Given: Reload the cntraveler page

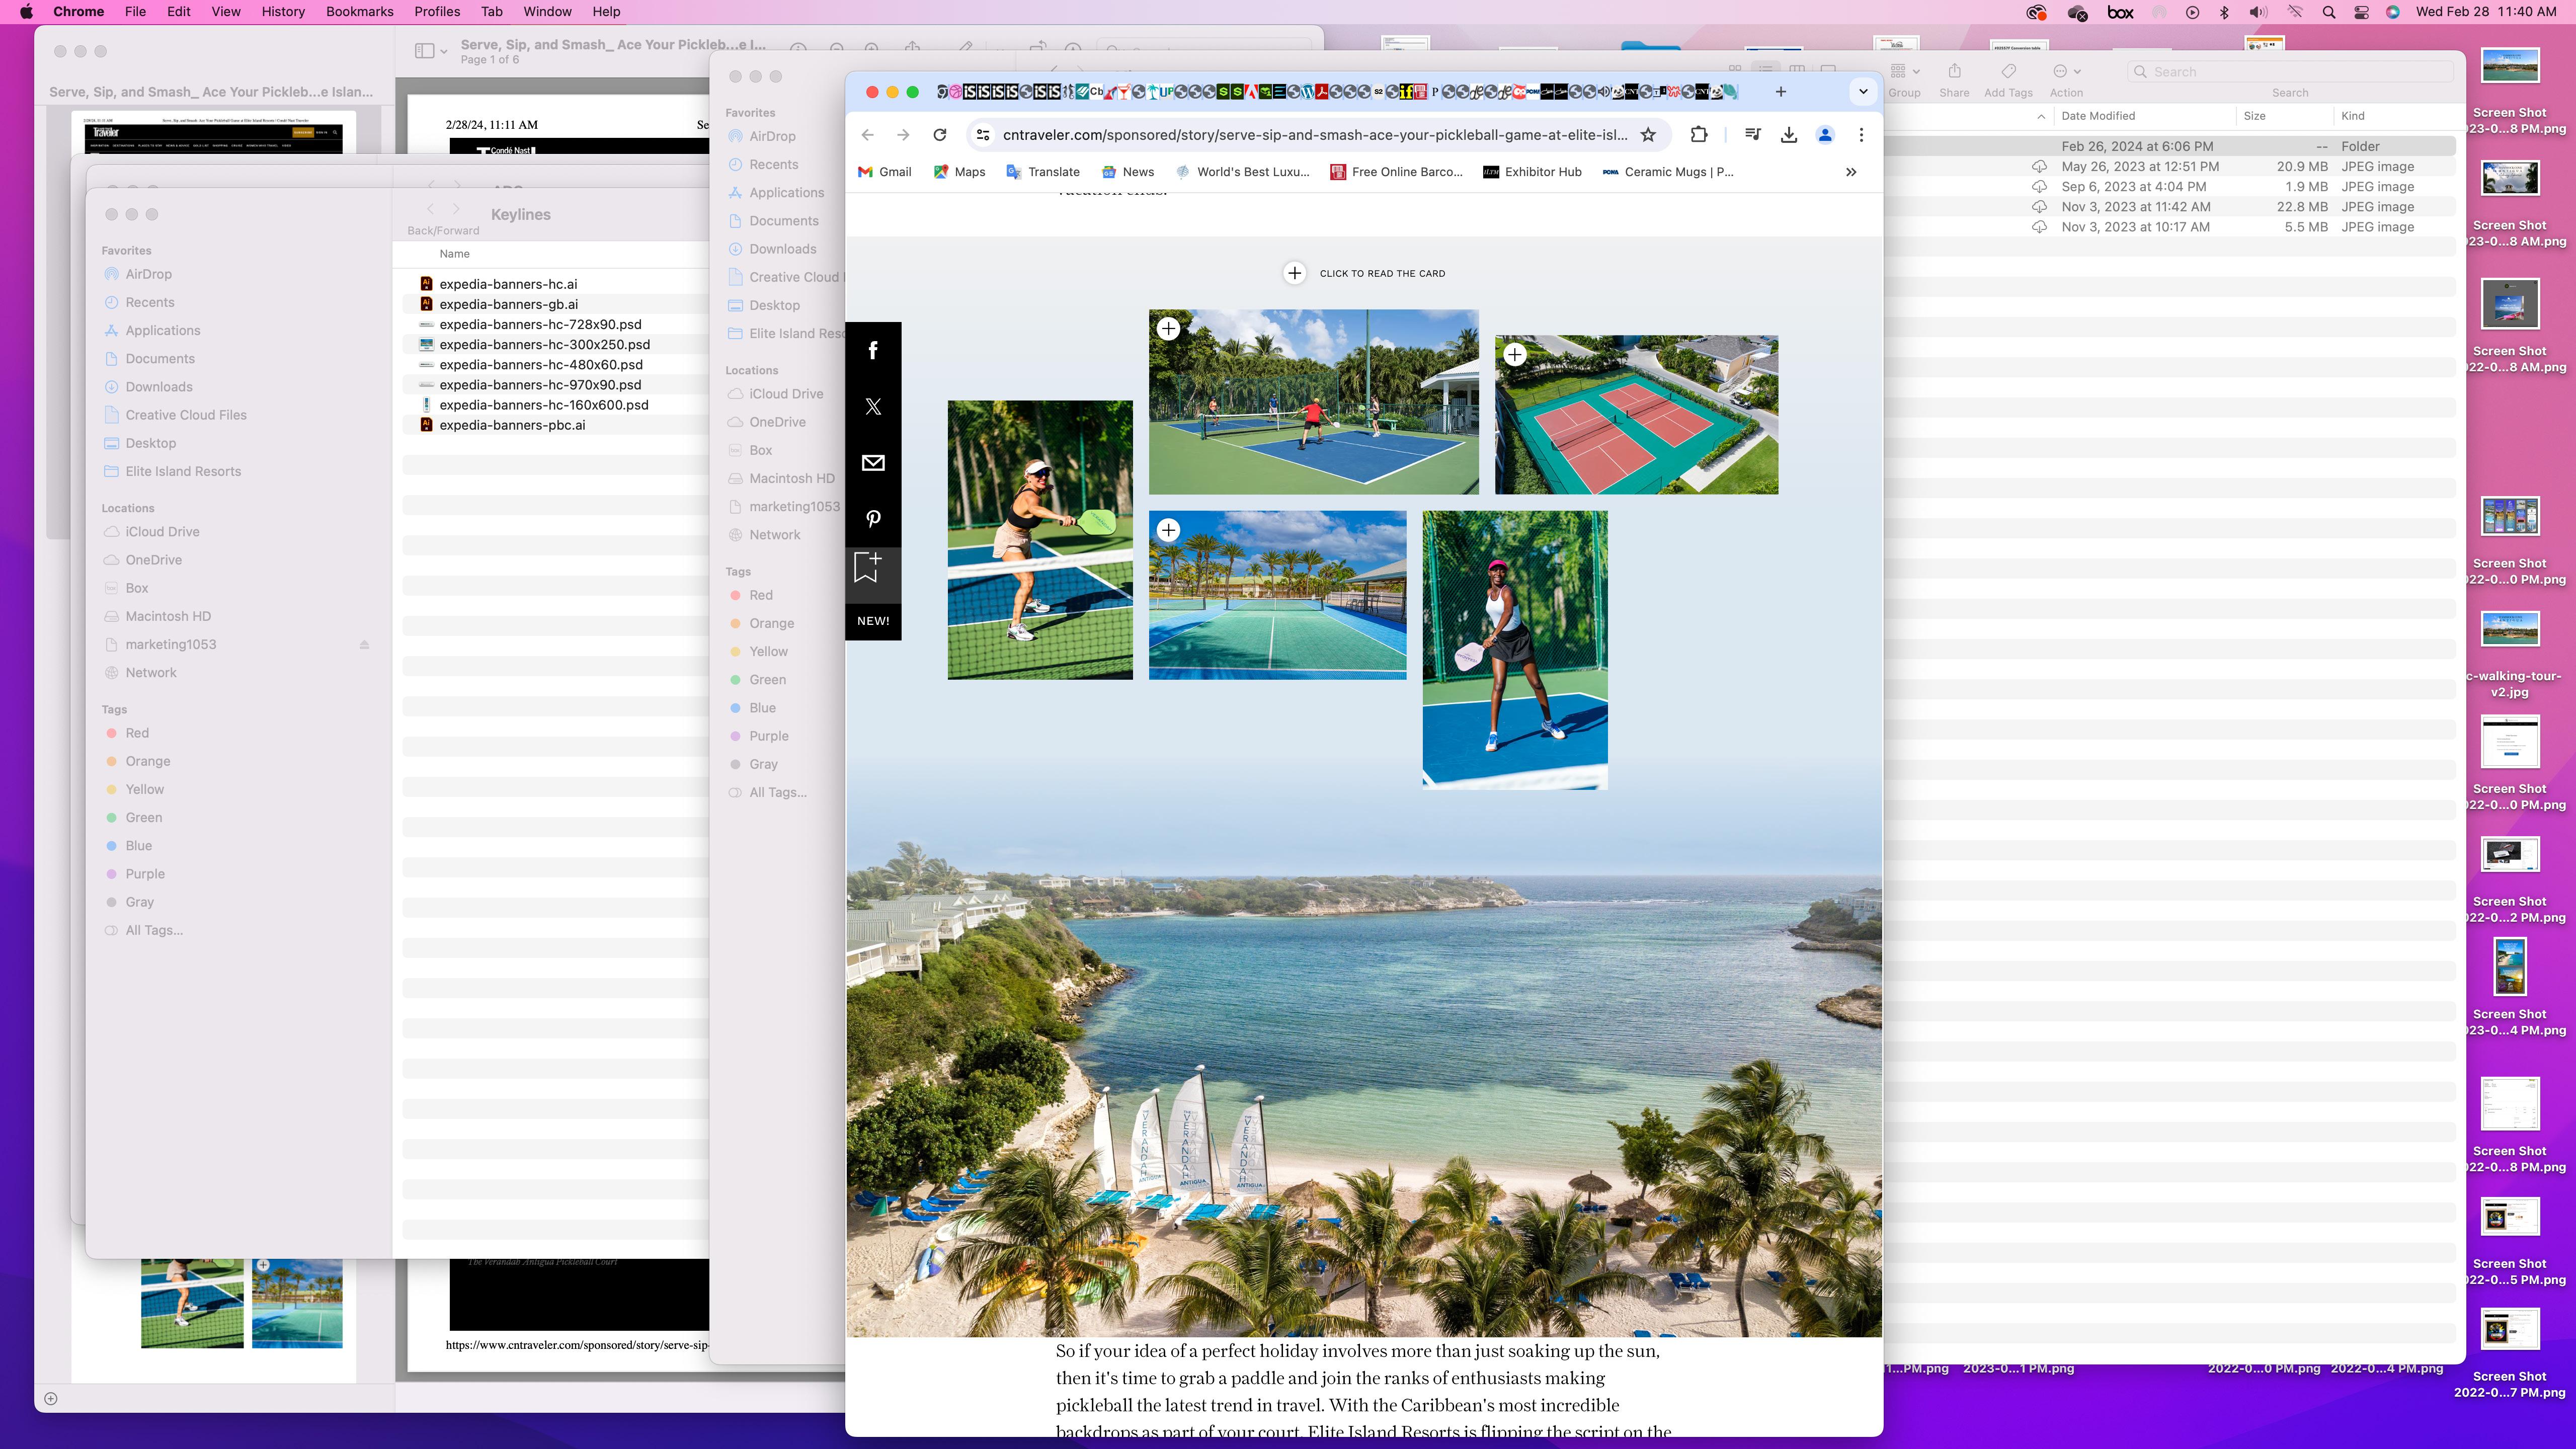Looking at the screenshot, I should pos(939,135).
